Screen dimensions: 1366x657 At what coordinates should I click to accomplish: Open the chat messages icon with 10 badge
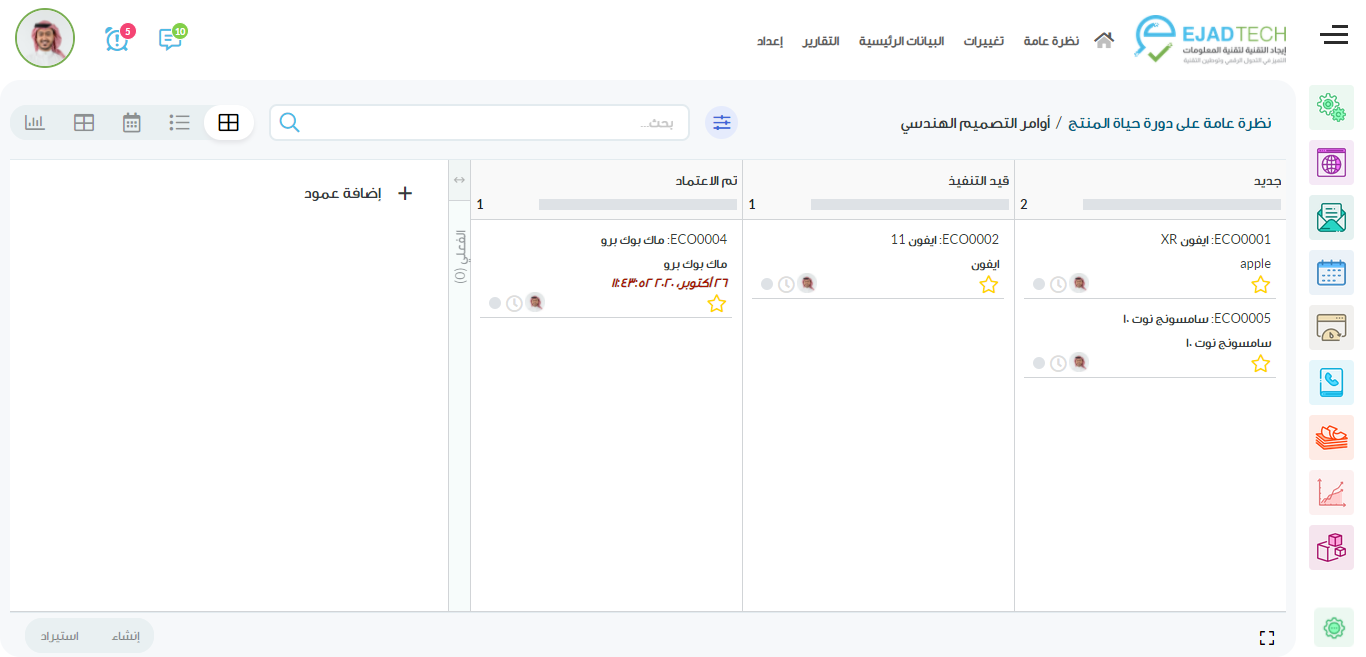[x=170, y=40]
